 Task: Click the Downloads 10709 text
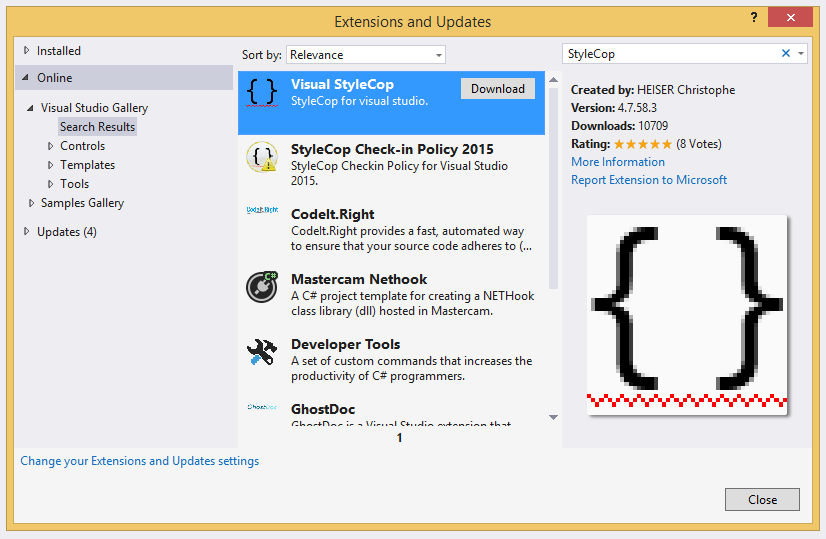tap(620, 126)
